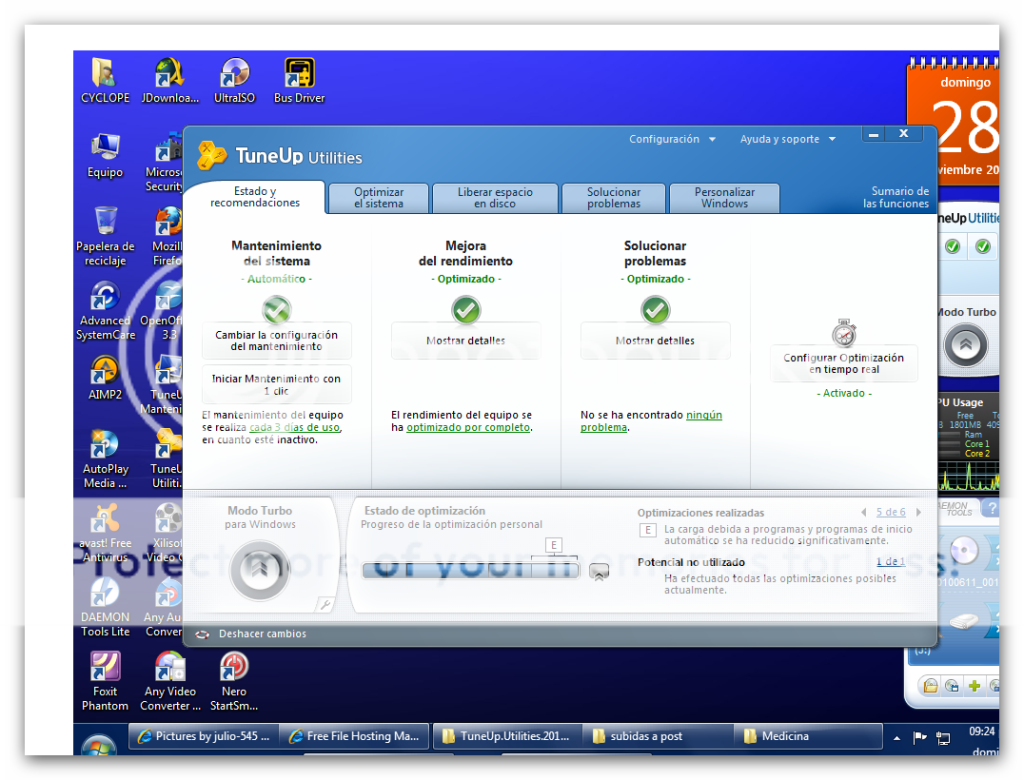
Task: Open AutoPlay Media desktop shortcut
Action: (104, 459)
